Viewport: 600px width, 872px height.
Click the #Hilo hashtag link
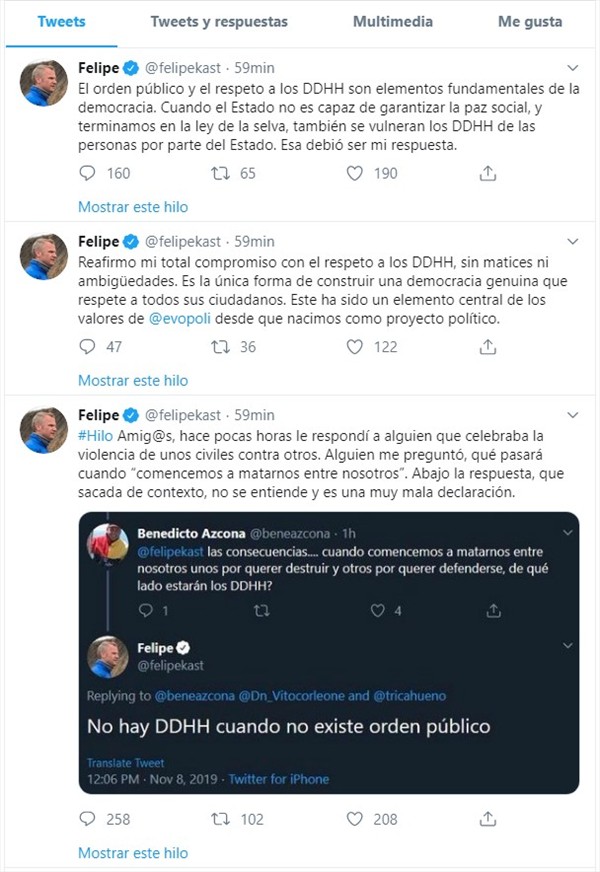pos(96,435)
